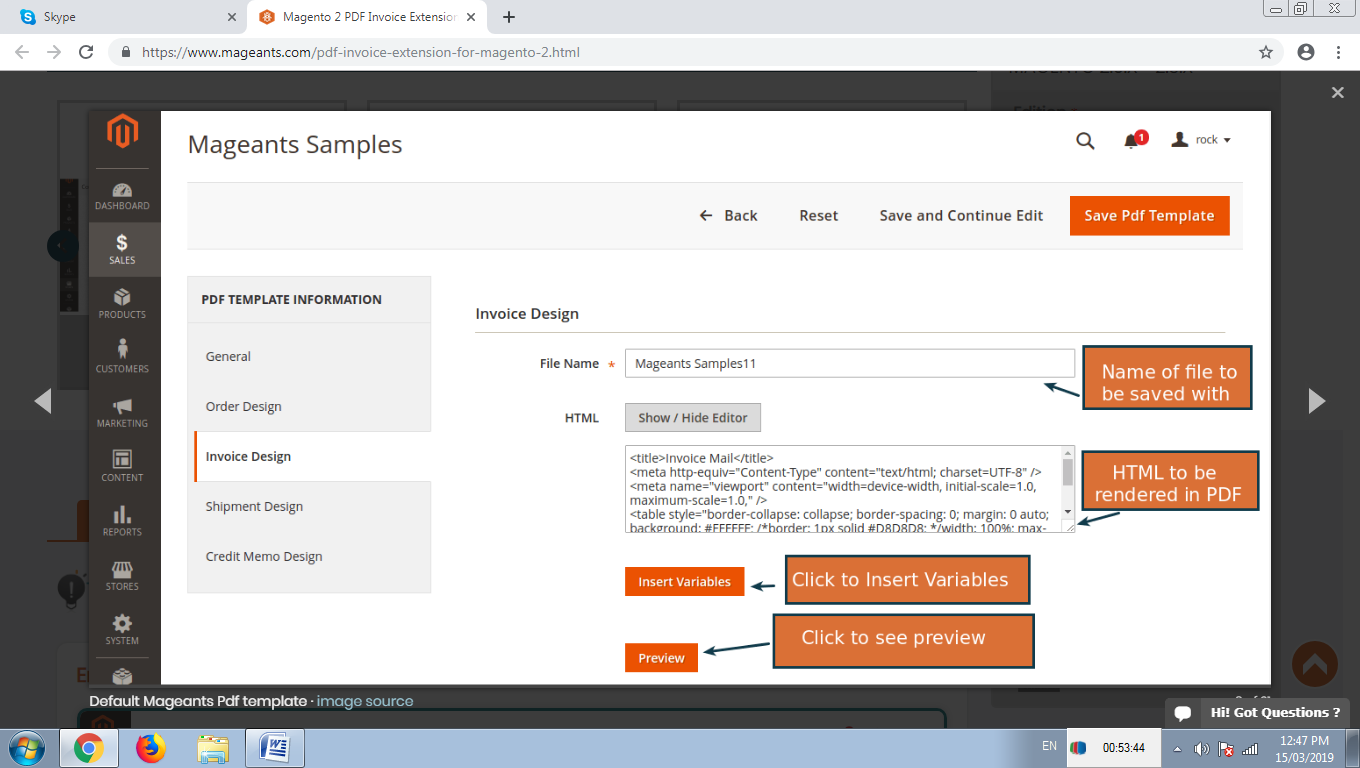Viewport: 1360px width, 768px height.
Task: Close the Magento 2 PDF Invoice tab
Action: [x=472, y=17]
